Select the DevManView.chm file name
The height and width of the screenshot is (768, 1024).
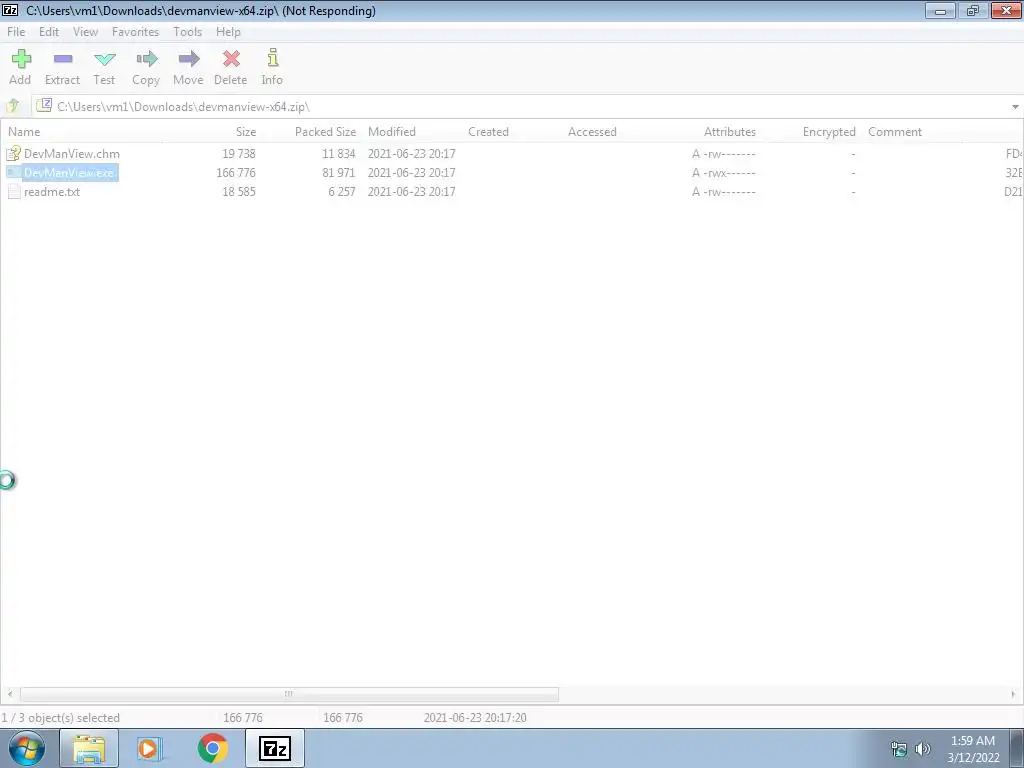(72, 153)
